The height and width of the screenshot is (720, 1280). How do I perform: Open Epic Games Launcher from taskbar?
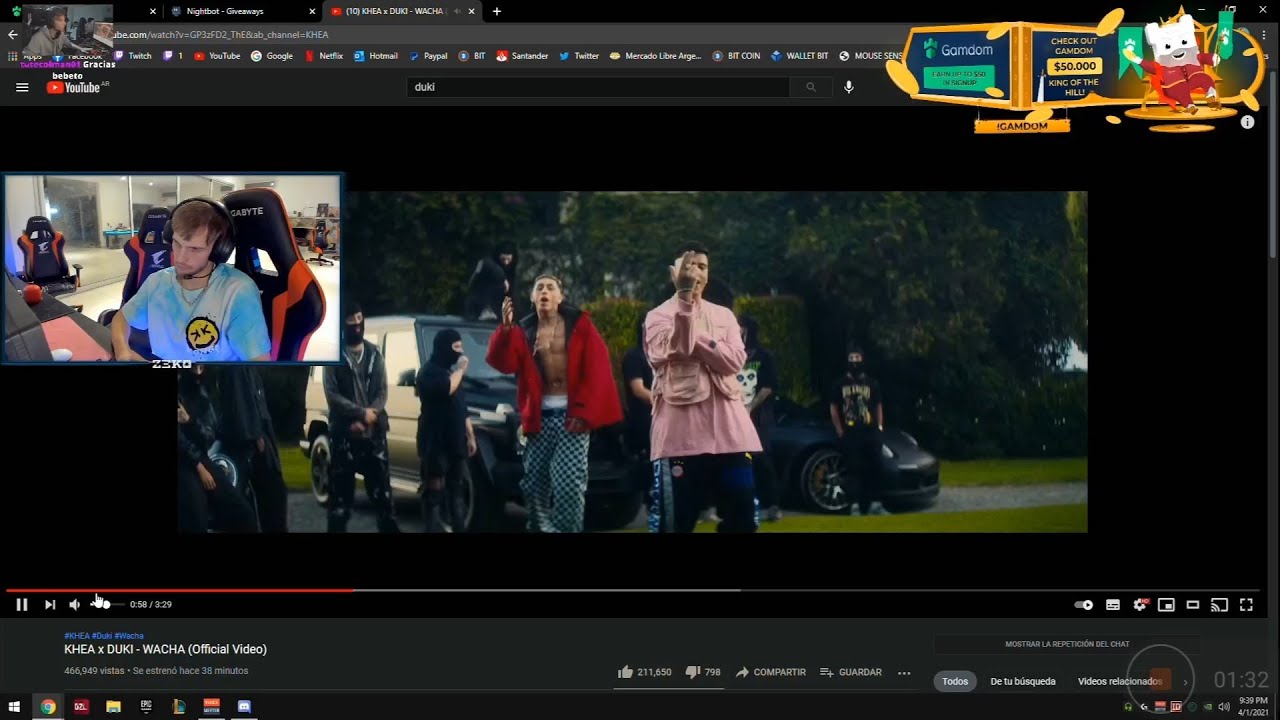(x=146, y=706)
